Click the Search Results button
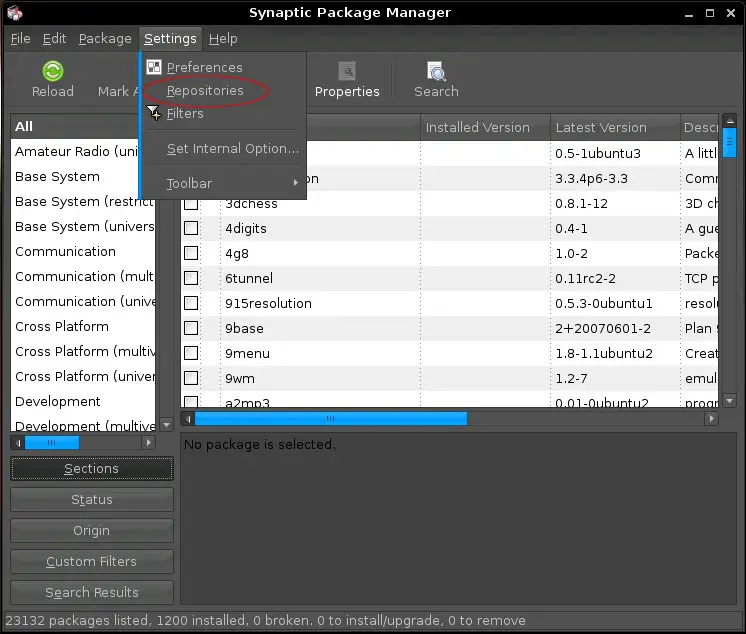Viewport: 746px width, 634px height. pyautogui.click(x=92, y=593)
